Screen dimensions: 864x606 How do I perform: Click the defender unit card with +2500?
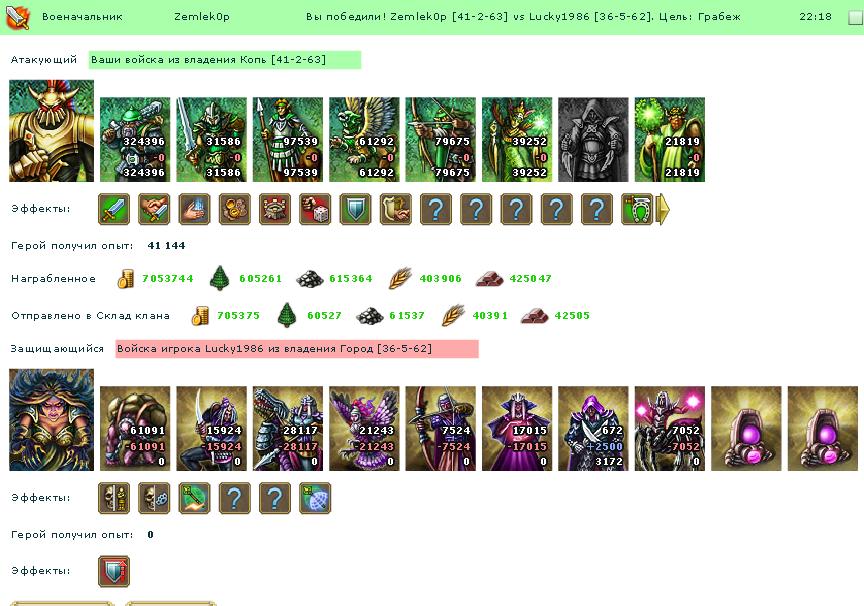[593, 429]
